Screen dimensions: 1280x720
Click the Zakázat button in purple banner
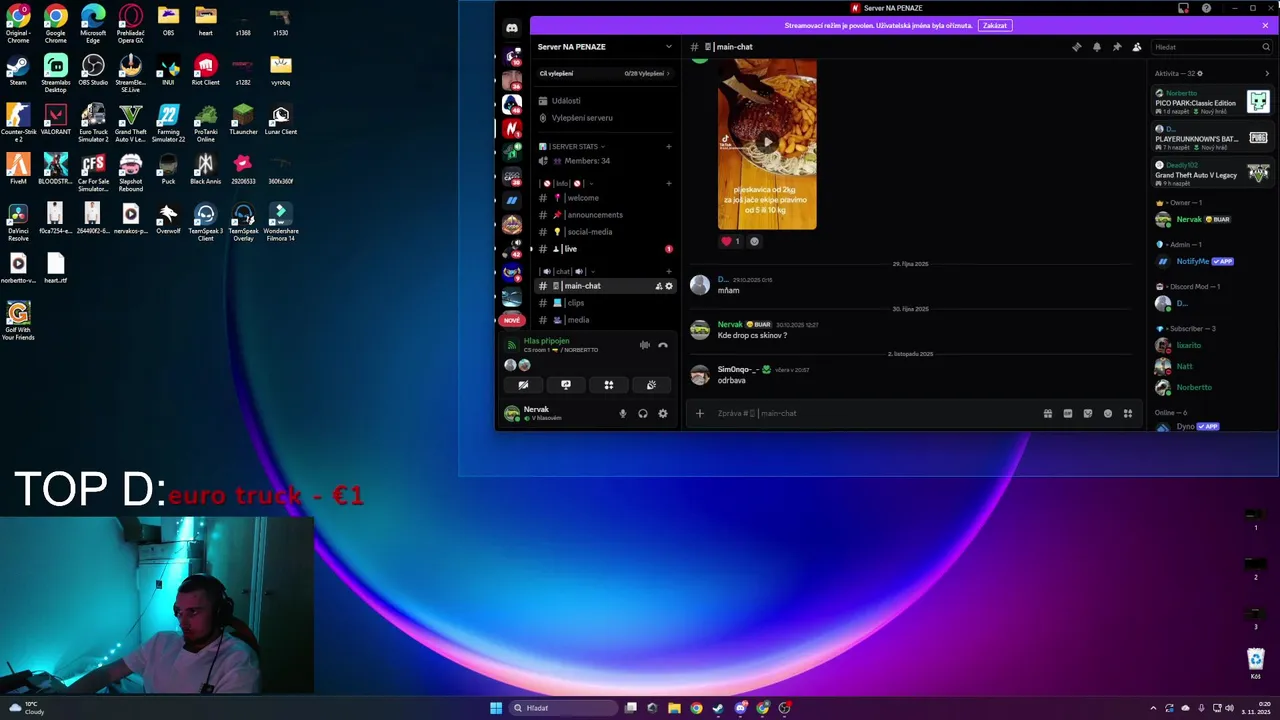994,26
